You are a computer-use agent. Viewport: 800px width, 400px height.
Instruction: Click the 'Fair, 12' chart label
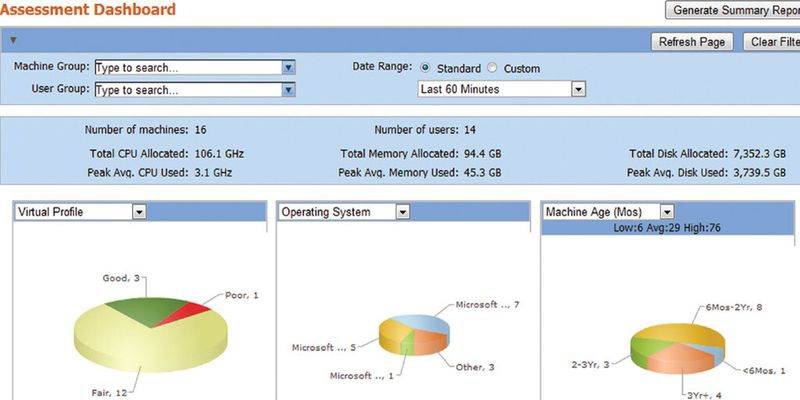(107, 393)
